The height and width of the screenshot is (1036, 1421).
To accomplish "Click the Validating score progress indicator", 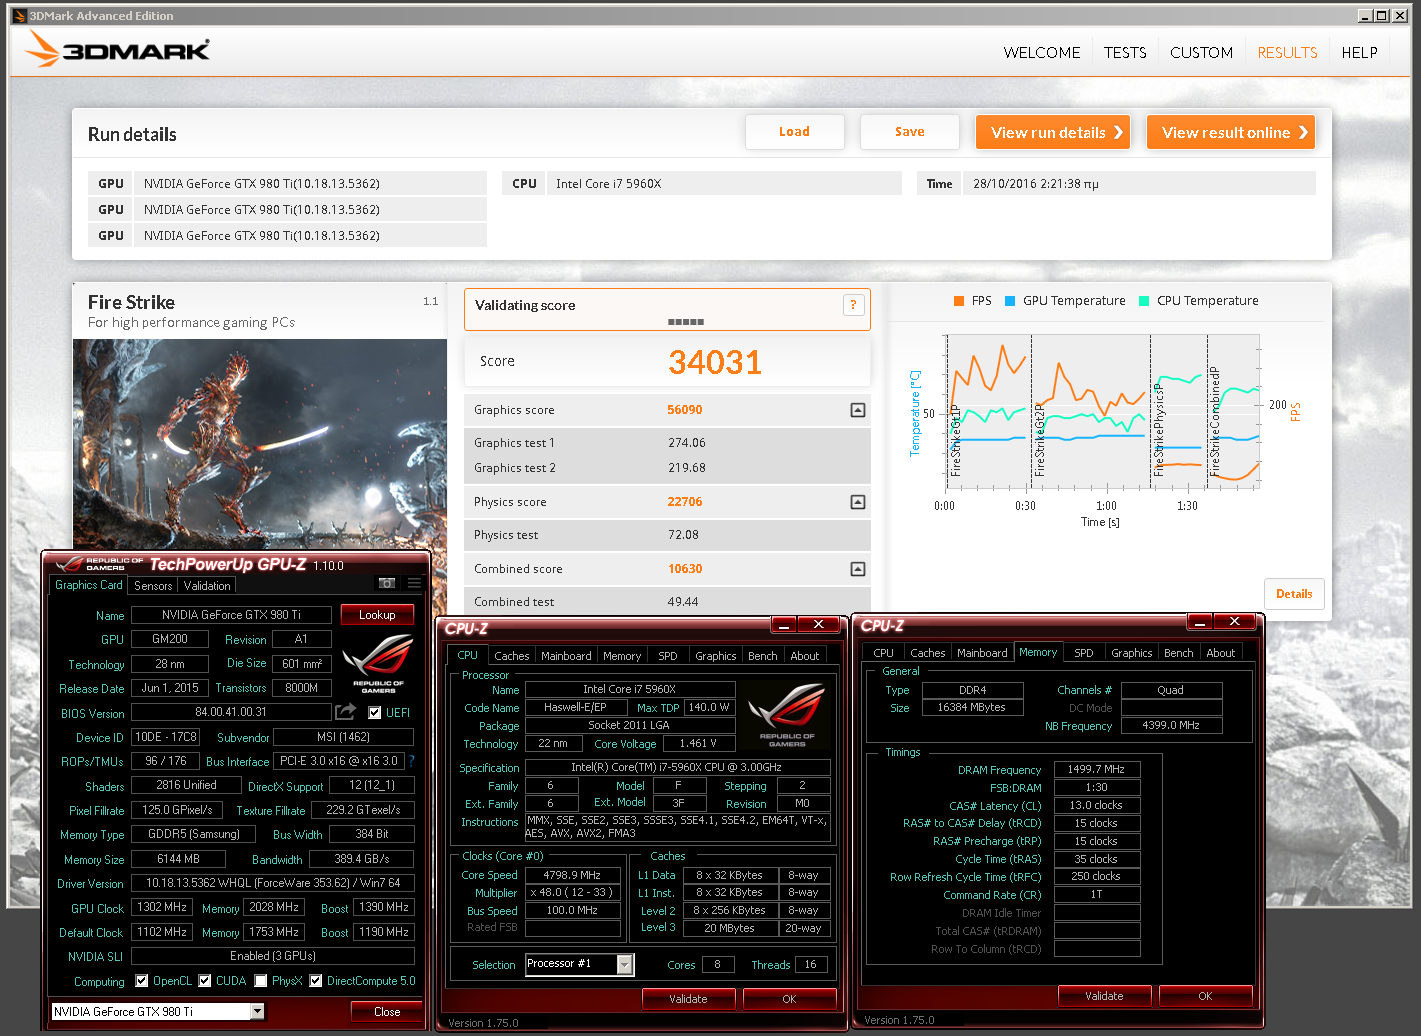I will 686,322.
